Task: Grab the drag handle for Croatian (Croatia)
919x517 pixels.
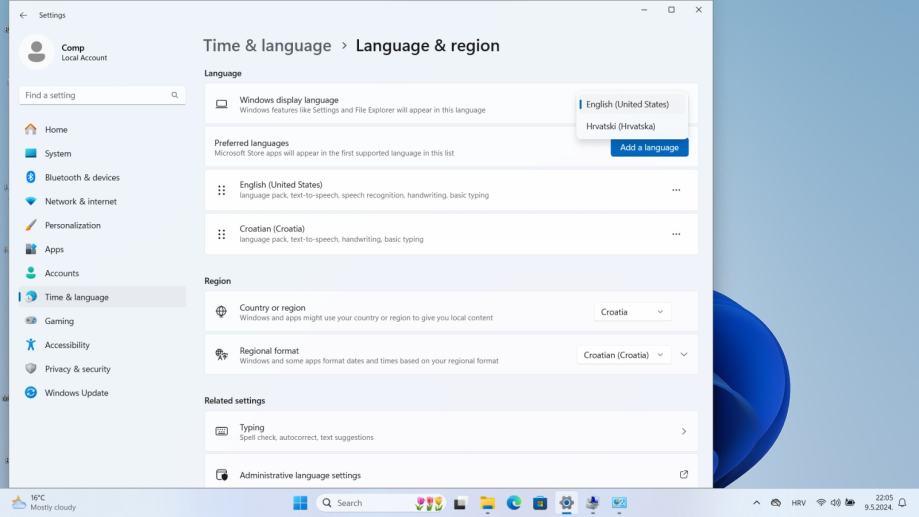Action: click(x=222, y=234)
